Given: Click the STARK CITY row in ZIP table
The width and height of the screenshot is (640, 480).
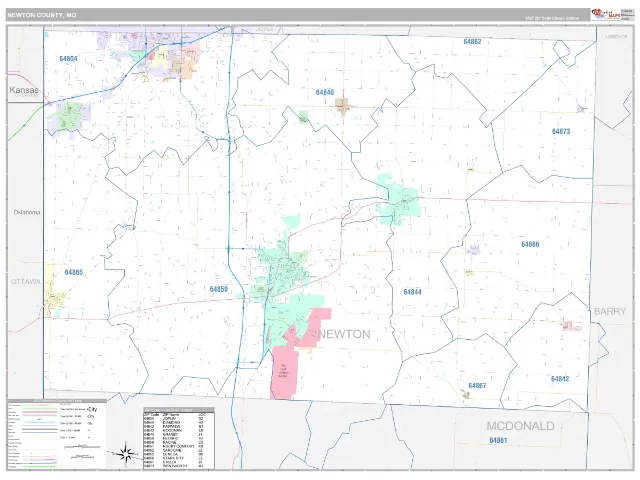Looking at the screenshot, I should (179, 458).
